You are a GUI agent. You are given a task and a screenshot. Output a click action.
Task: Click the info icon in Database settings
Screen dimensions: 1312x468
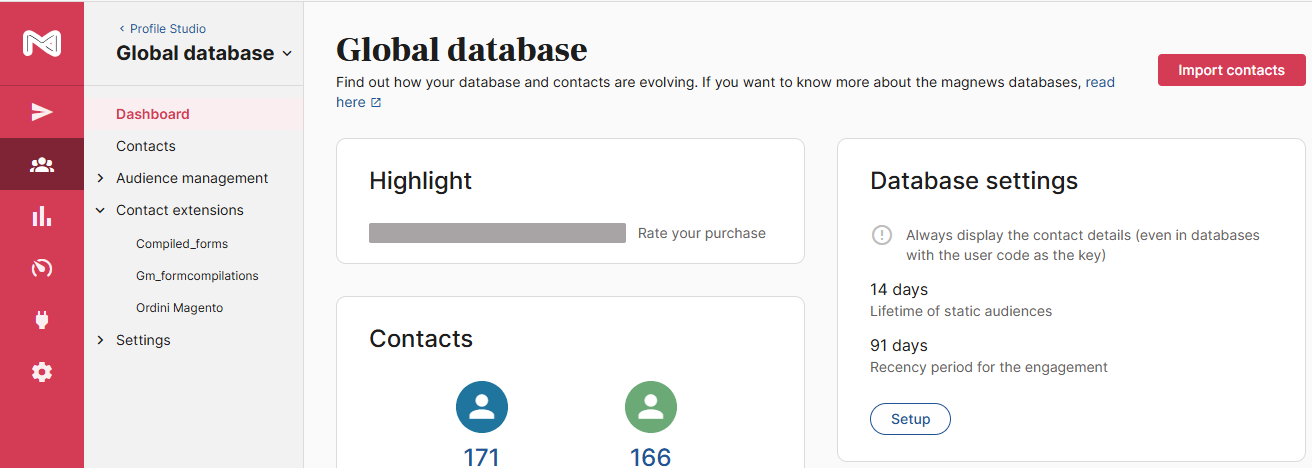[881, 235]
